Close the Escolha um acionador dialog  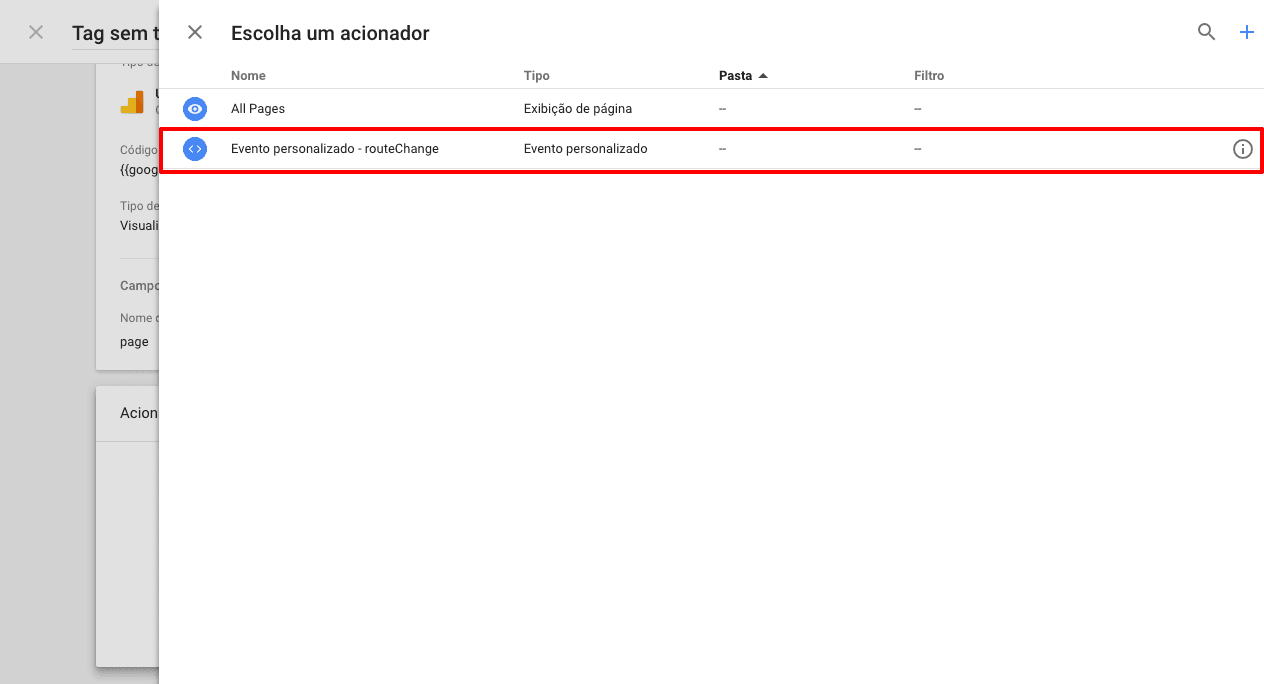(x=194, y=31)
